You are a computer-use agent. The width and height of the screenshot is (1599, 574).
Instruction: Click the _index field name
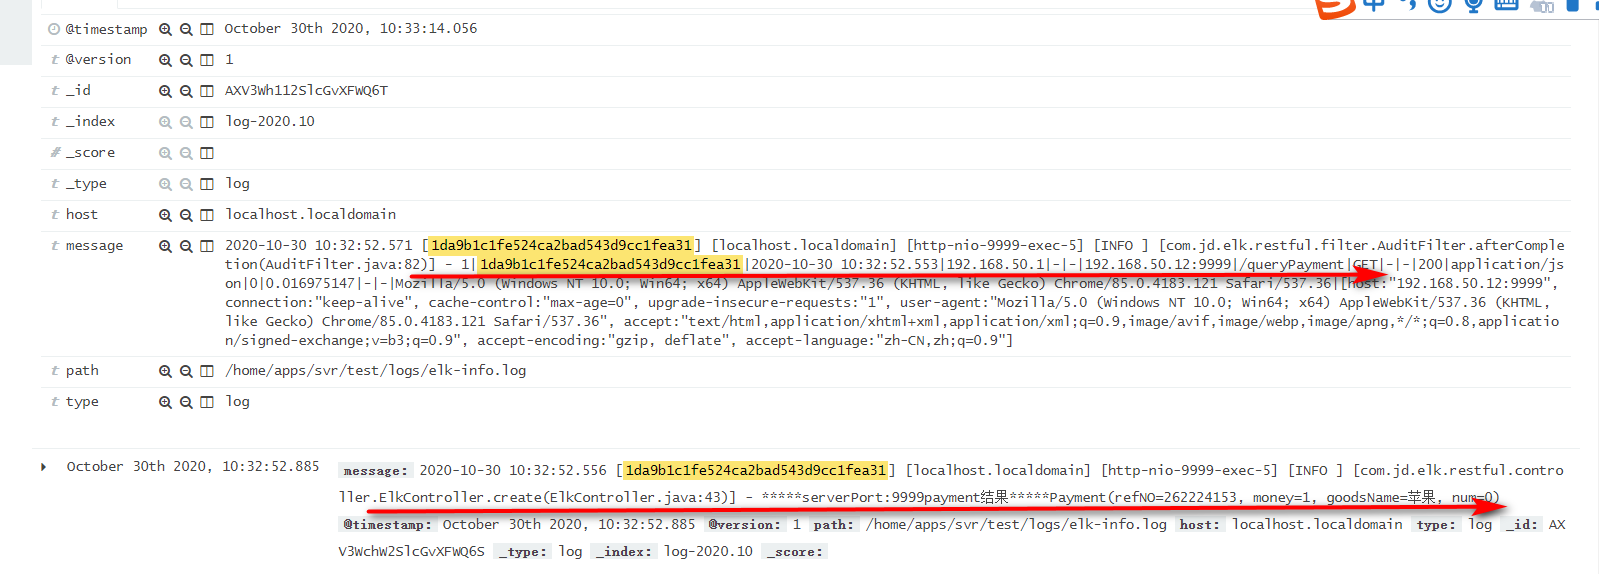click(90, 122)
